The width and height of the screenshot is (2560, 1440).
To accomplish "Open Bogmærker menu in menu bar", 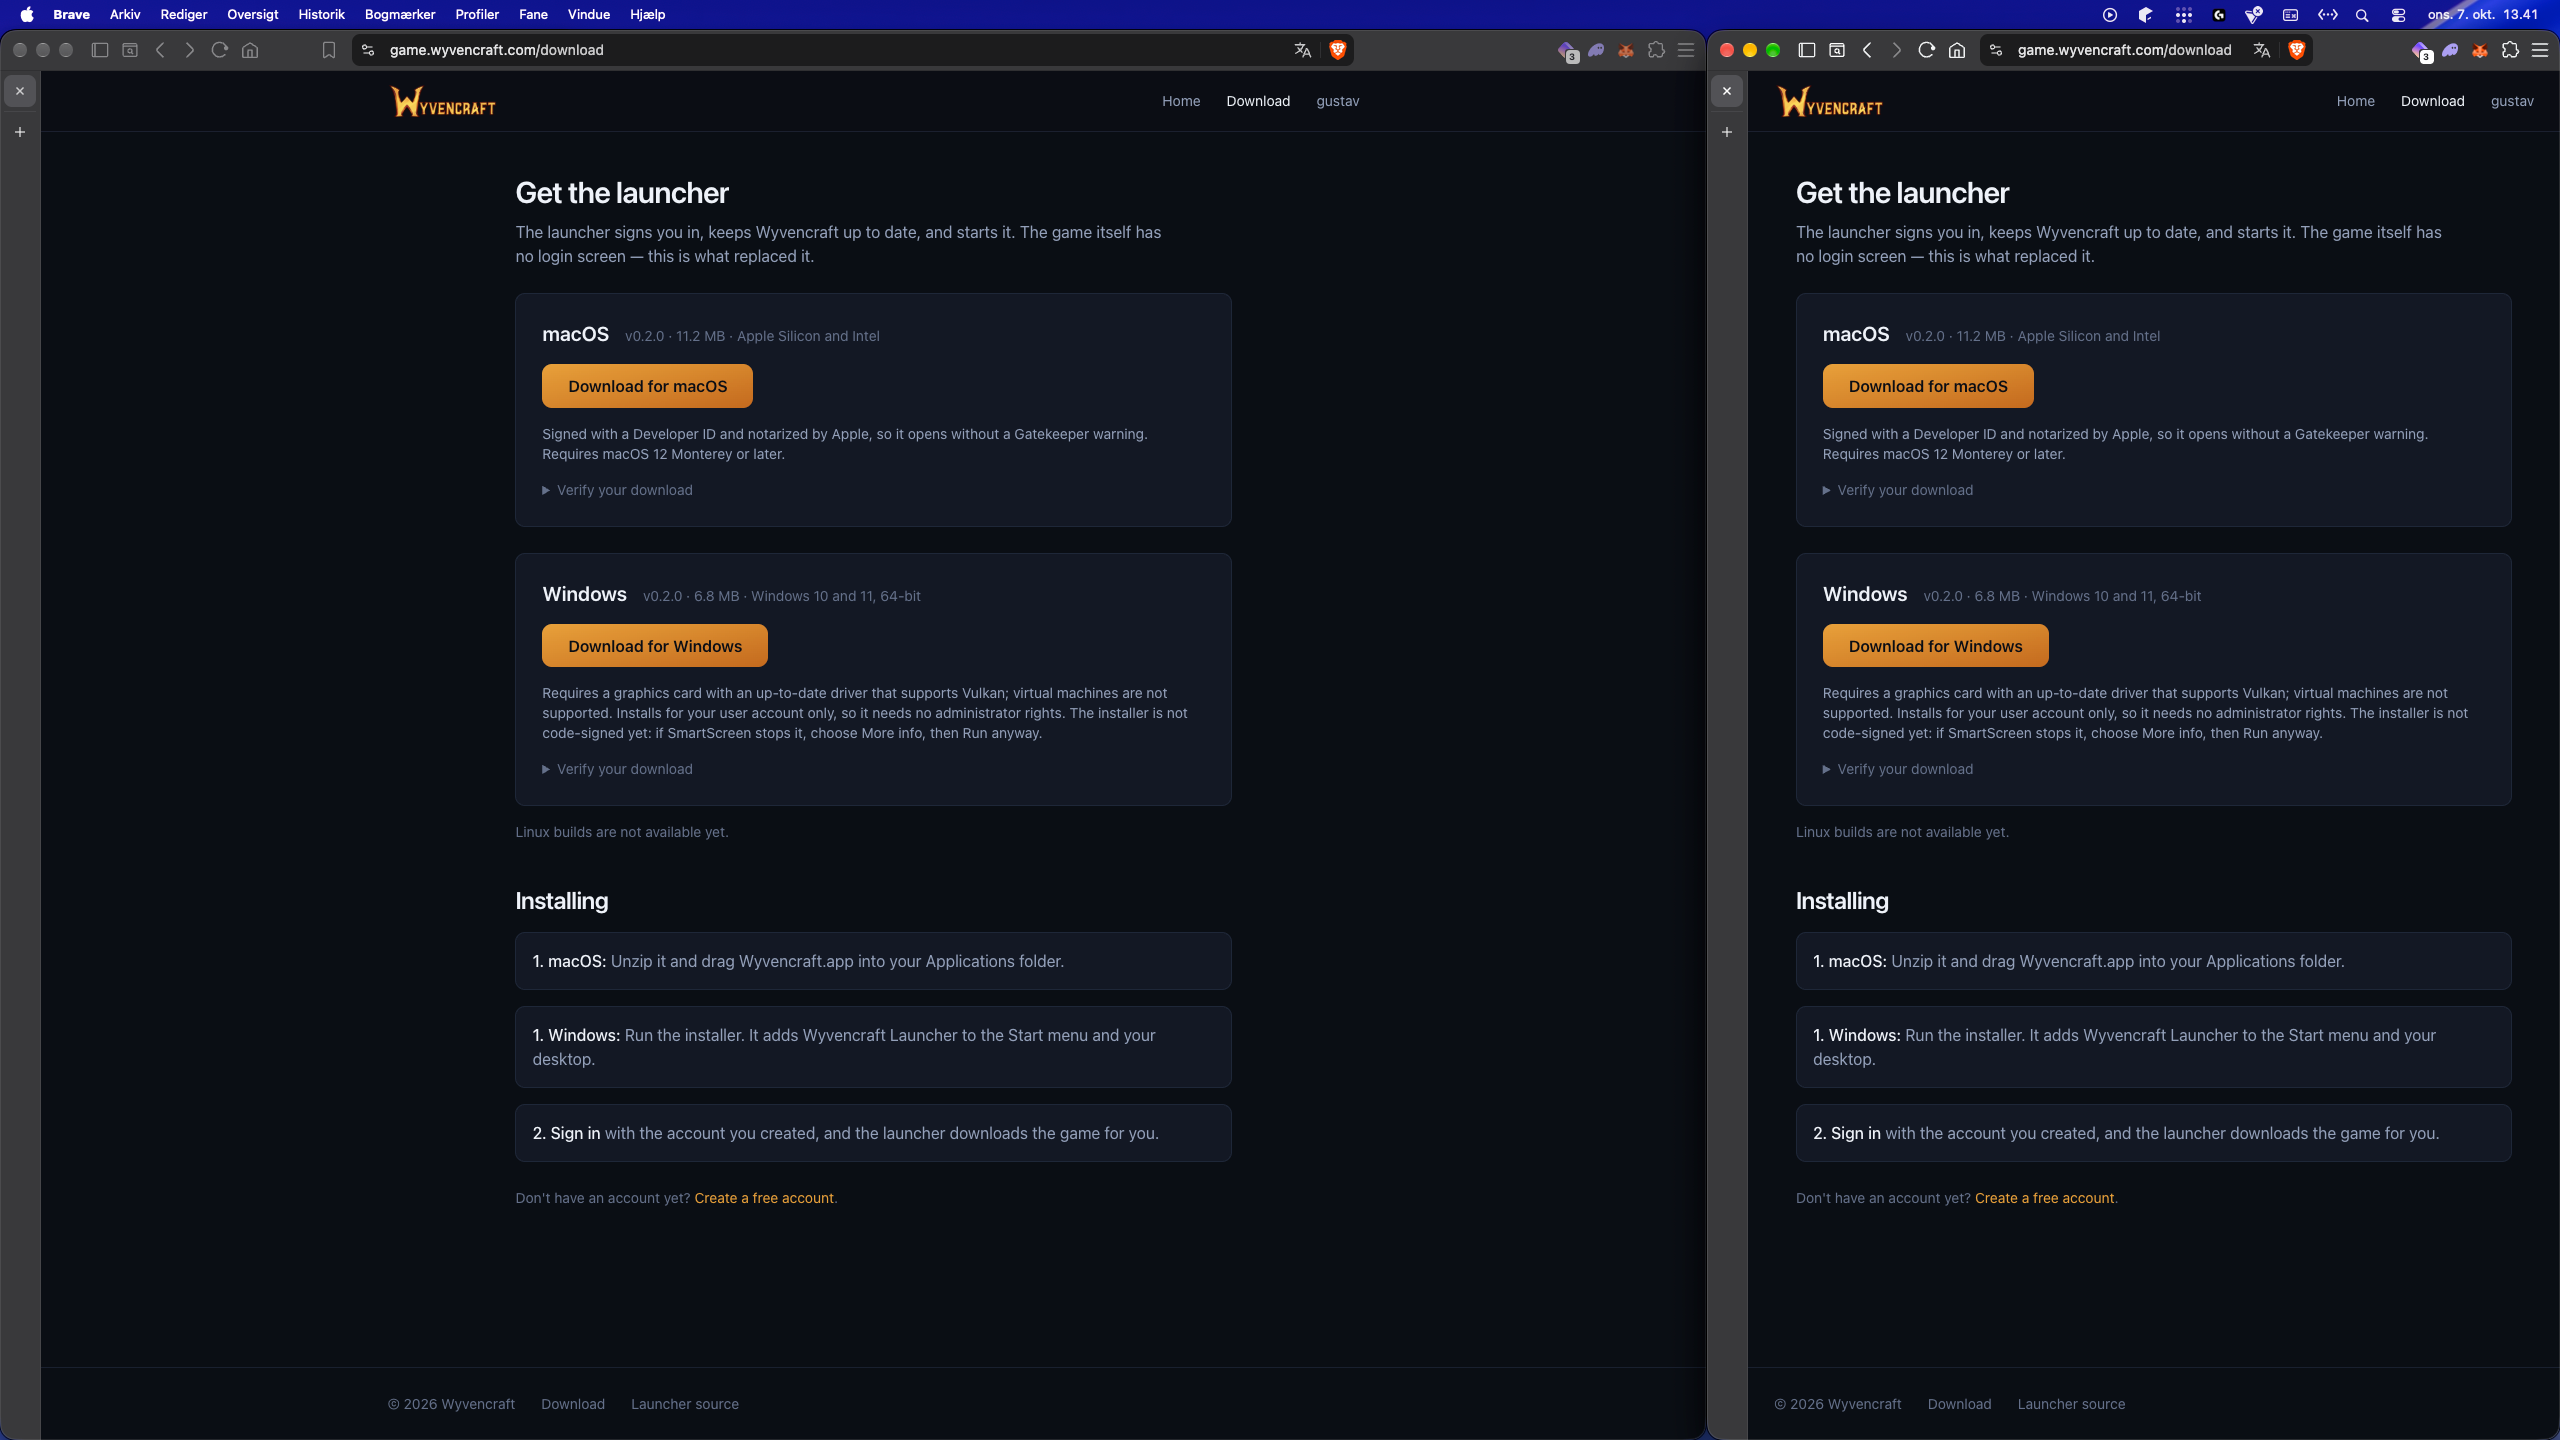I will 400,15.
